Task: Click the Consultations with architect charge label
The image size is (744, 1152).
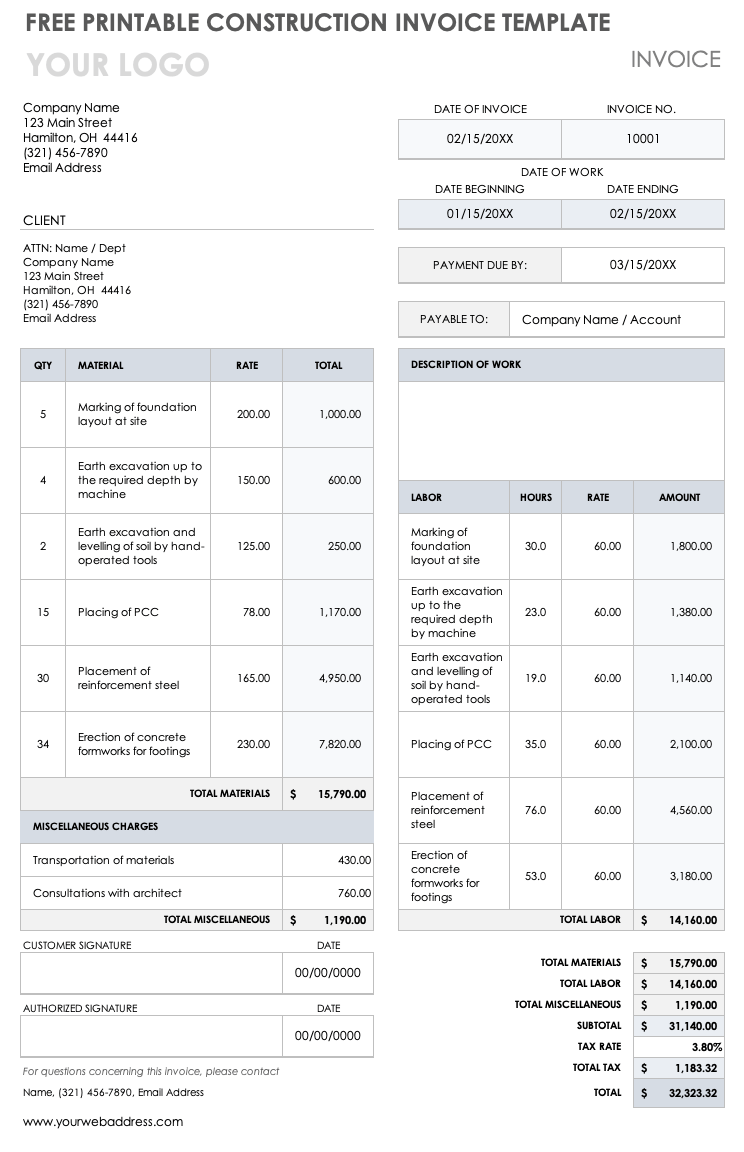Action: [108, 893]
